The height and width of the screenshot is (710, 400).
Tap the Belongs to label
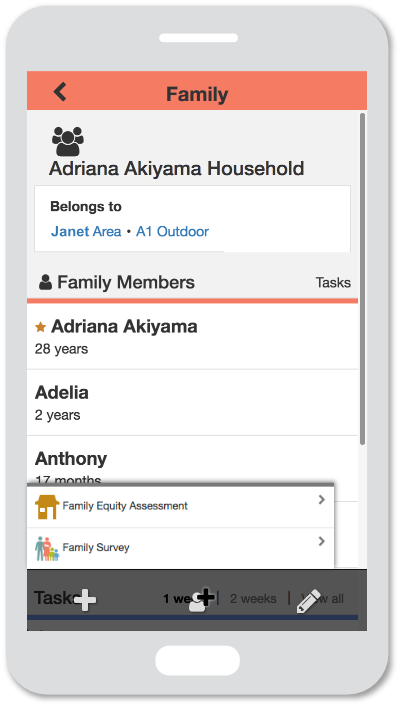86,206
